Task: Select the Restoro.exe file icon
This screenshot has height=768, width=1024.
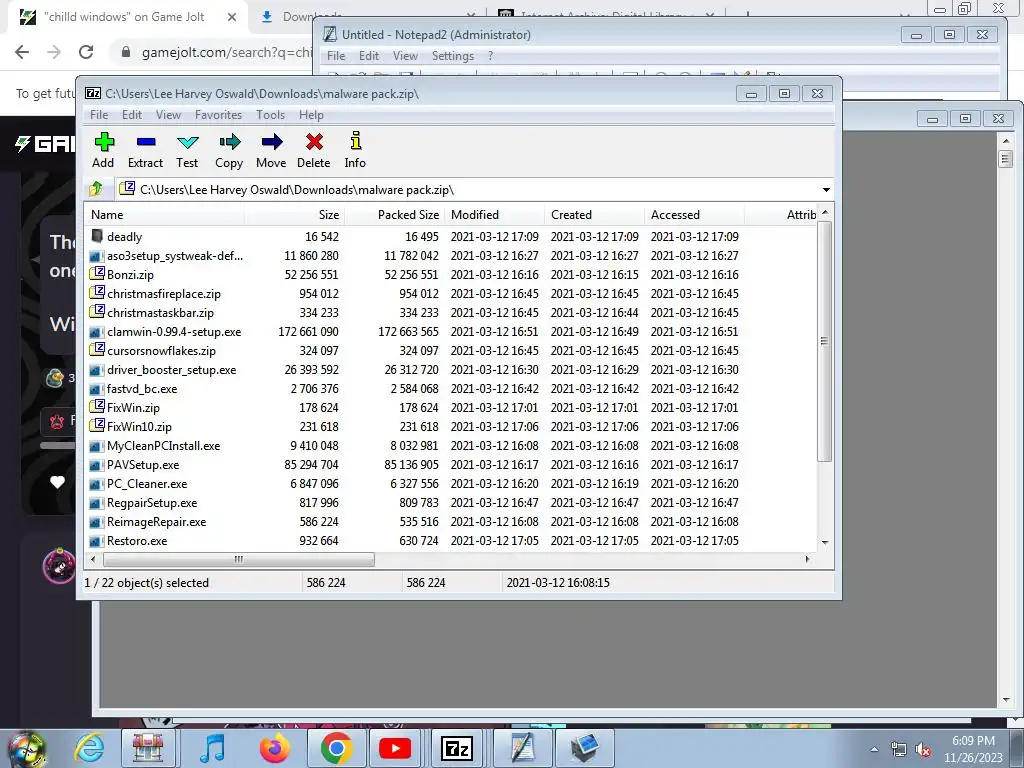Action: tap(97, 541)
